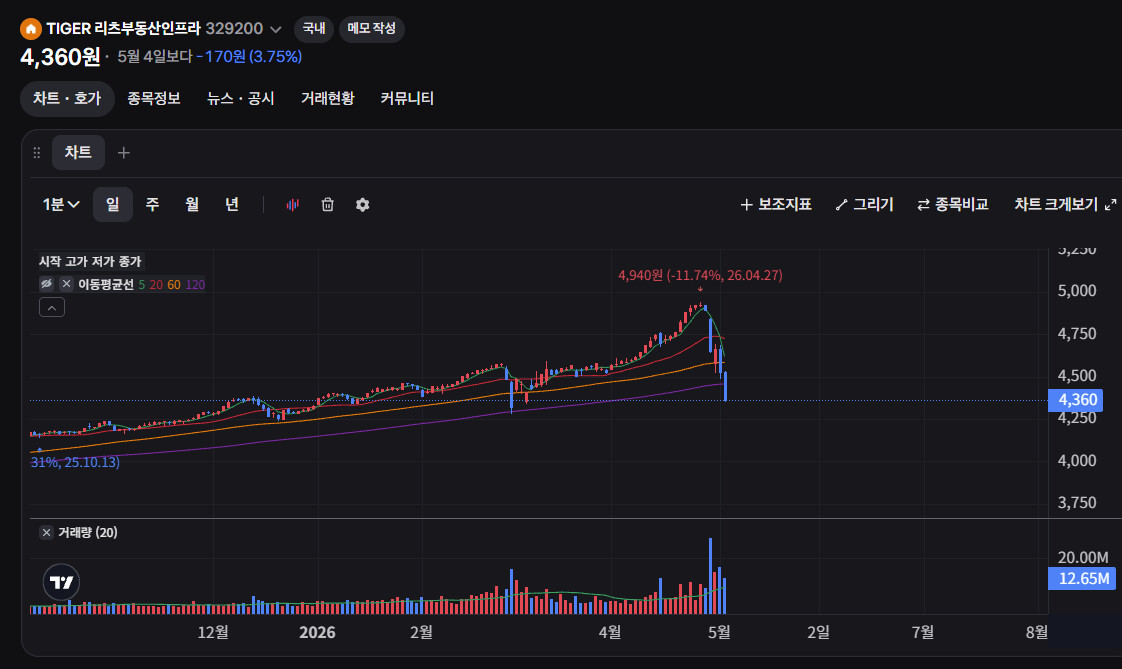The height and width of the screenshot is (669, 1122).
Task: Open the 그리기 drawing tool
Action: pyautogui.click(x=864, y=205)
